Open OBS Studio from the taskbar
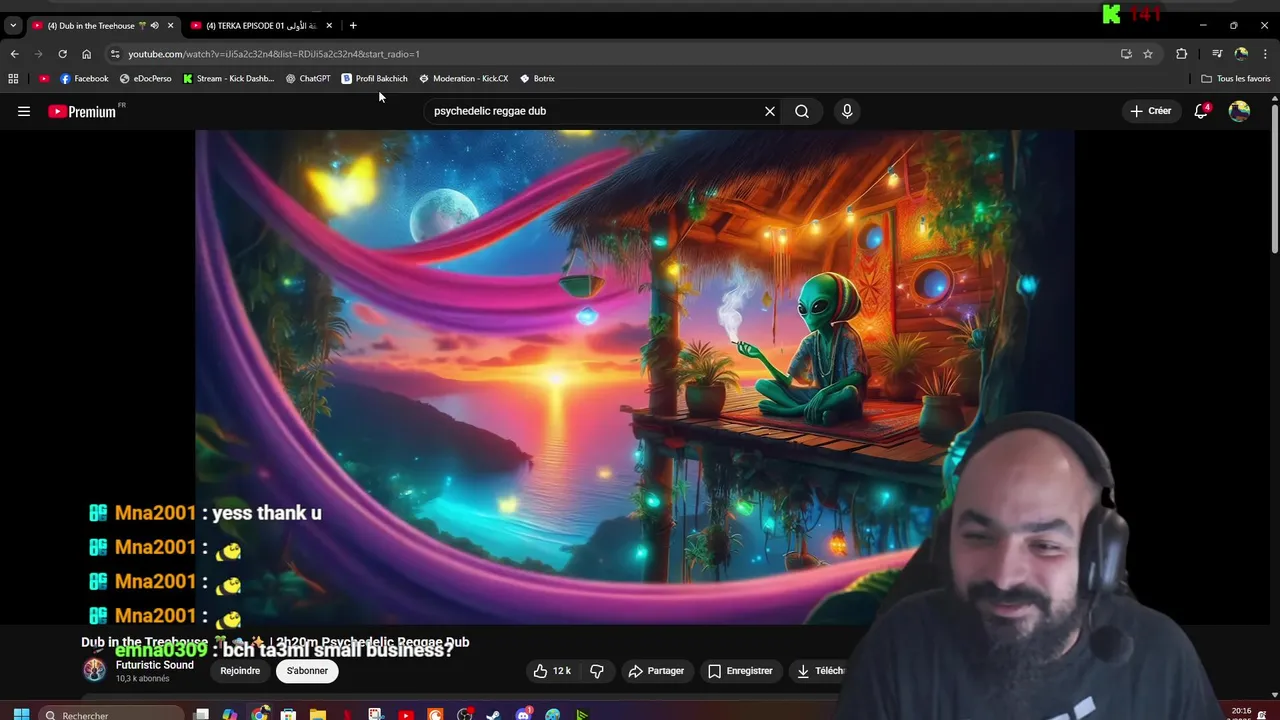 click(x=464, y=714)
